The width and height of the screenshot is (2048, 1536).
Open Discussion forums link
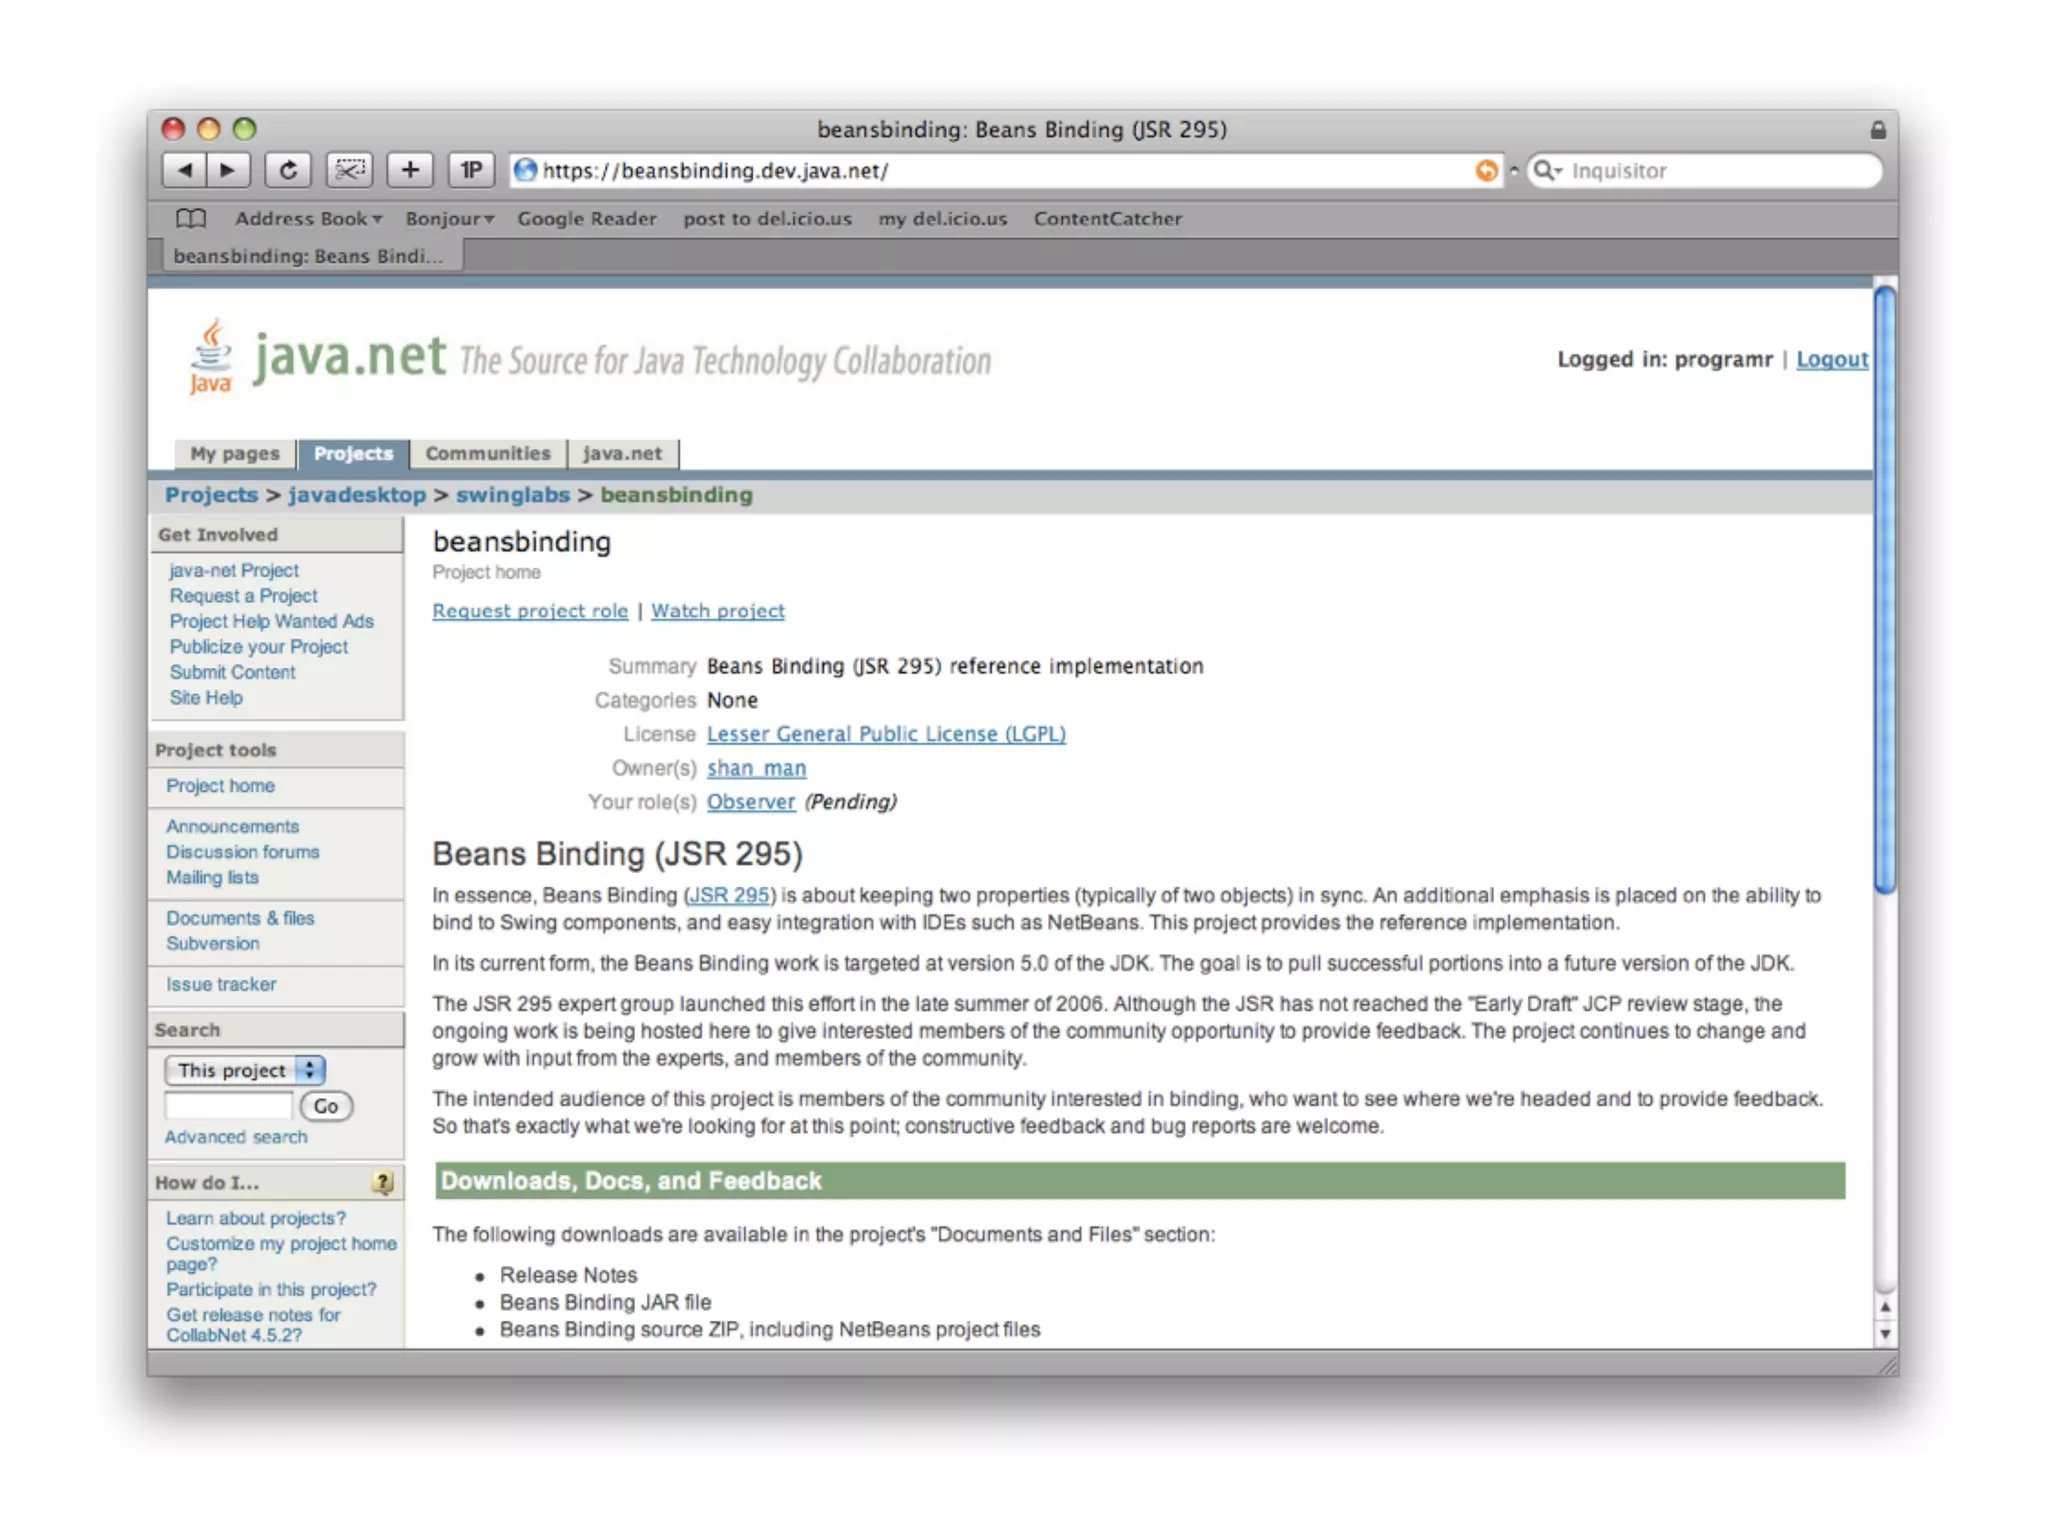pos(243,852)
